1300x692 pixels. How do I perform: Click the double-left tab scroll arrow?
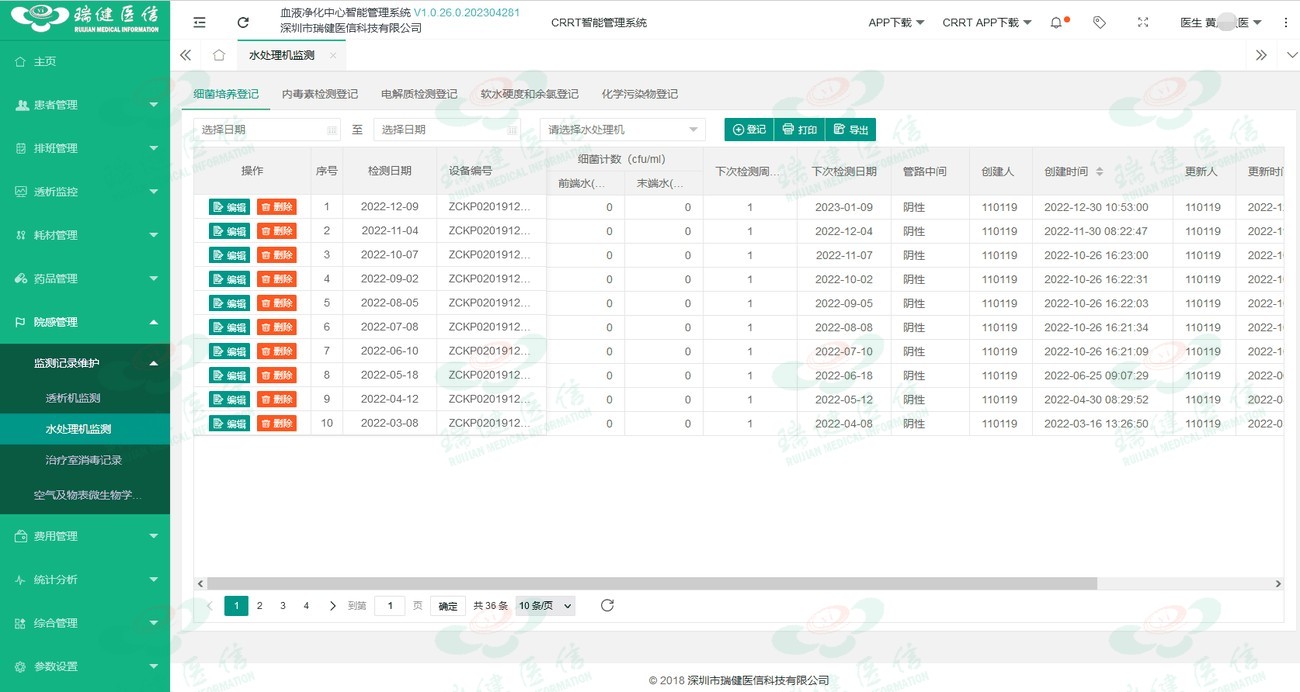pyautogui.click(x=185, y=55)
